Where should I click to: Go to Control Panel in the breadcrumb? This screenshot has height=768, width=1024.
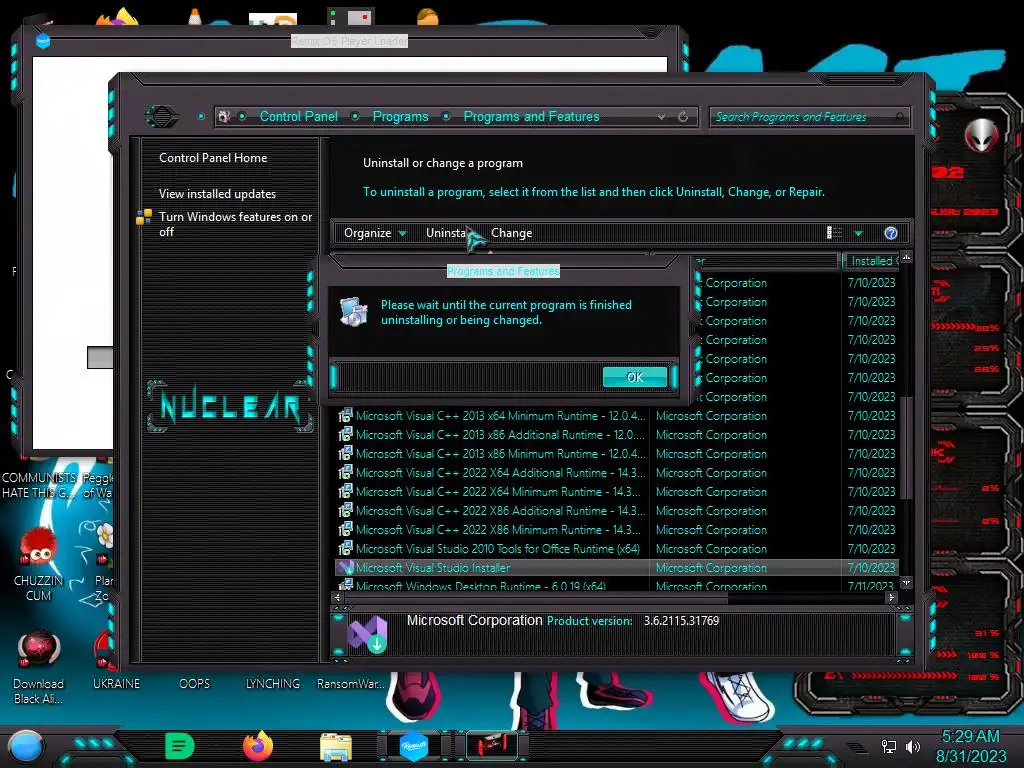click(x=298, y=116)
